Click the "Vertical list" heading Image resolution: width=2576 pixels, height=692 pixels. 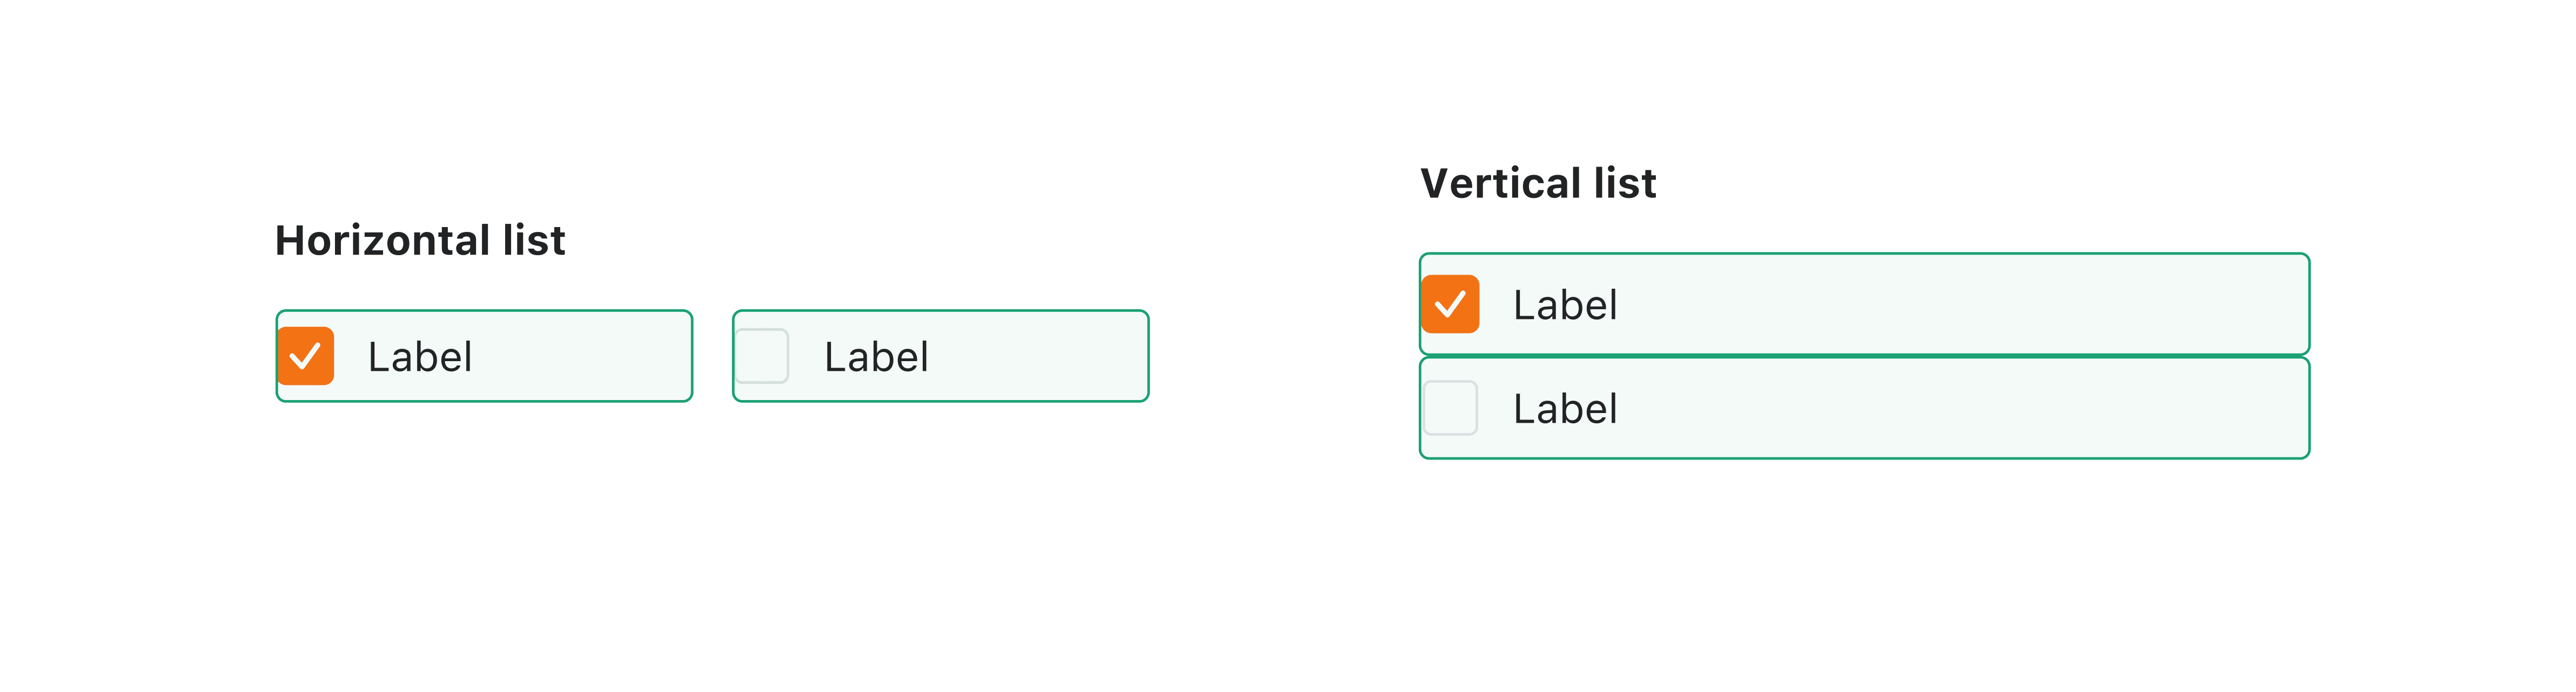[x=1538, y=184]
